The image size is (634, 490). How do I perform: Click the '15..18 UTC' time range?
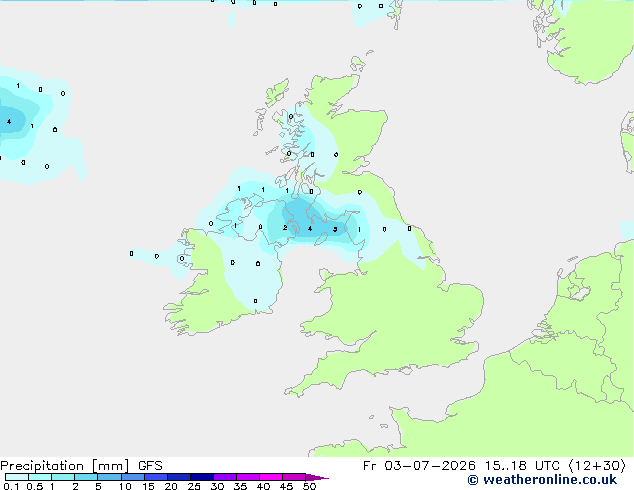[x=522, y=466]
